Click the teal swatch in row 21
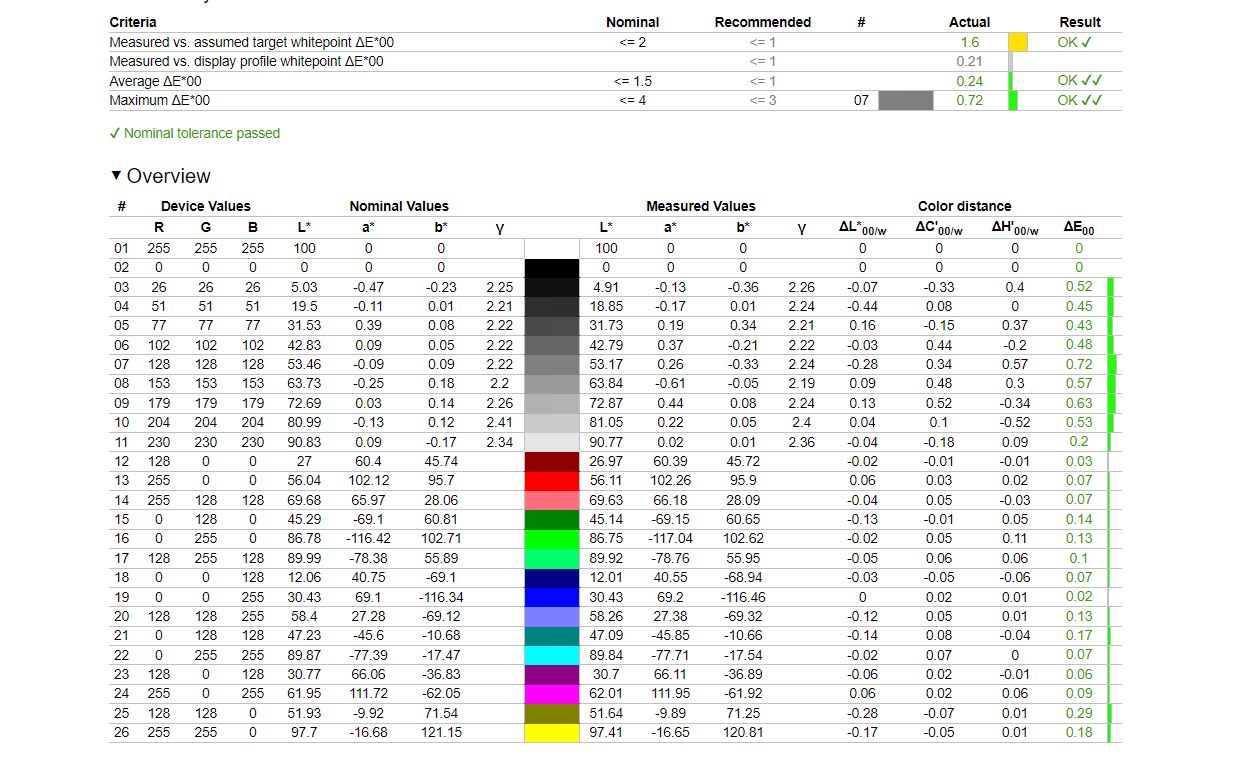 click(x=552, y=636)
